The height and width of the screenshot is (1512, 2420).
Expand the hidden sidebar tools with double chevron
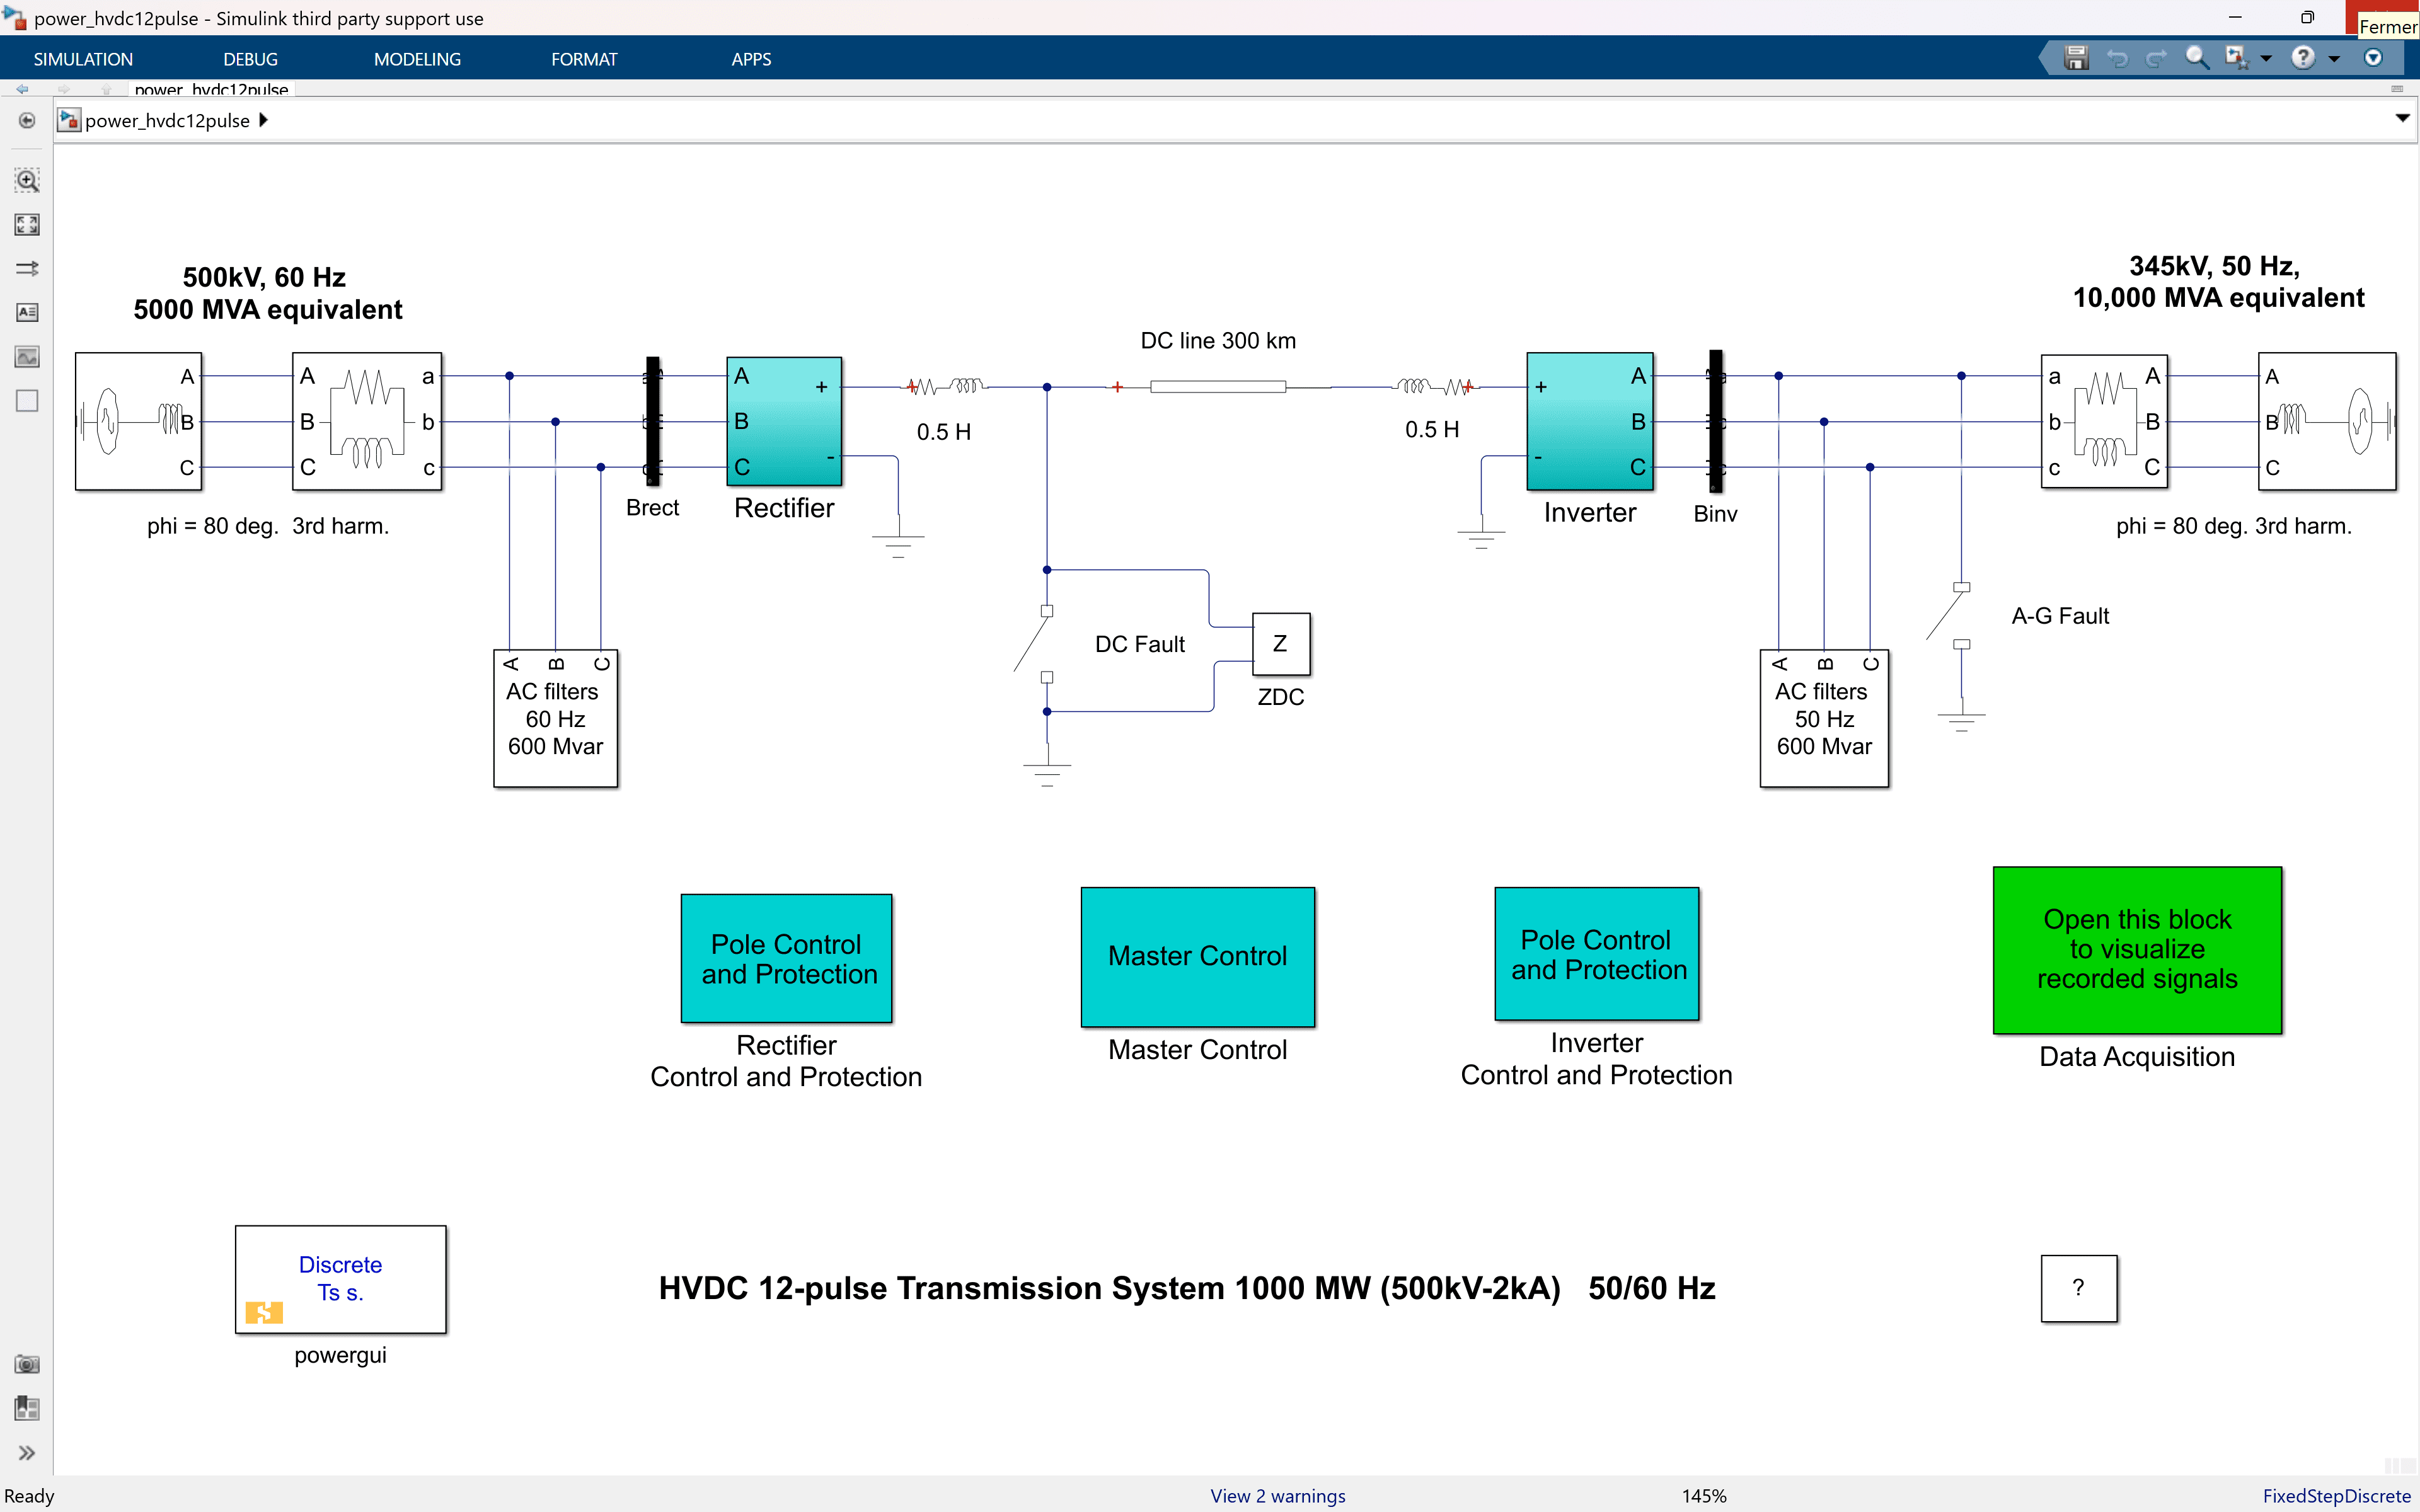(27, 1452)
